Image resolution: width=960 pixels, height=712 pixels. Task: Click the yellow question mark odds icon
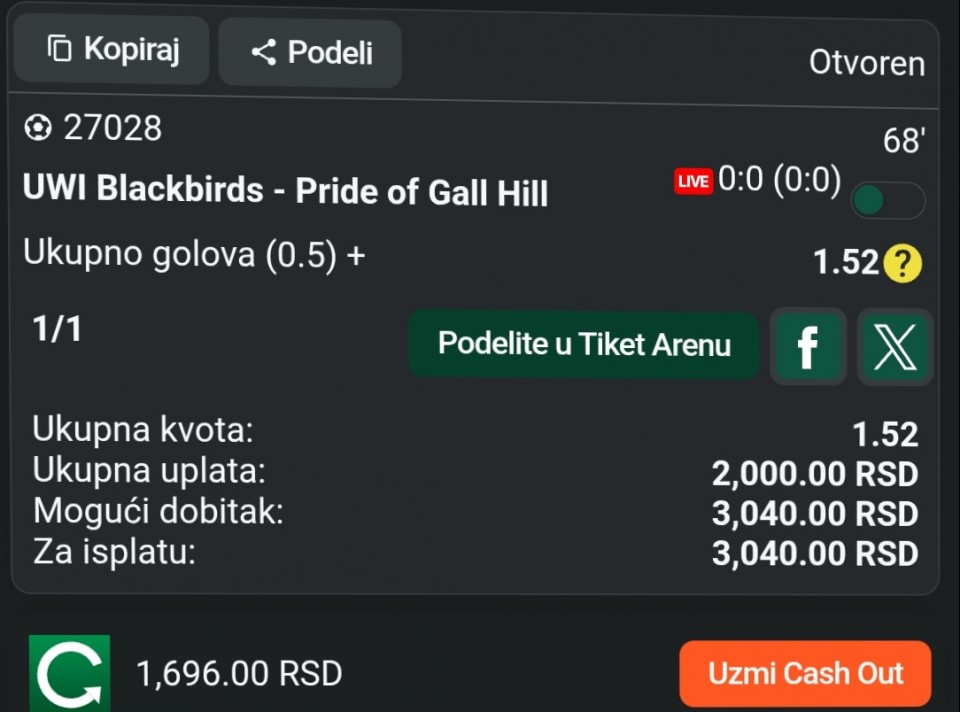click(x=902, y=263)
